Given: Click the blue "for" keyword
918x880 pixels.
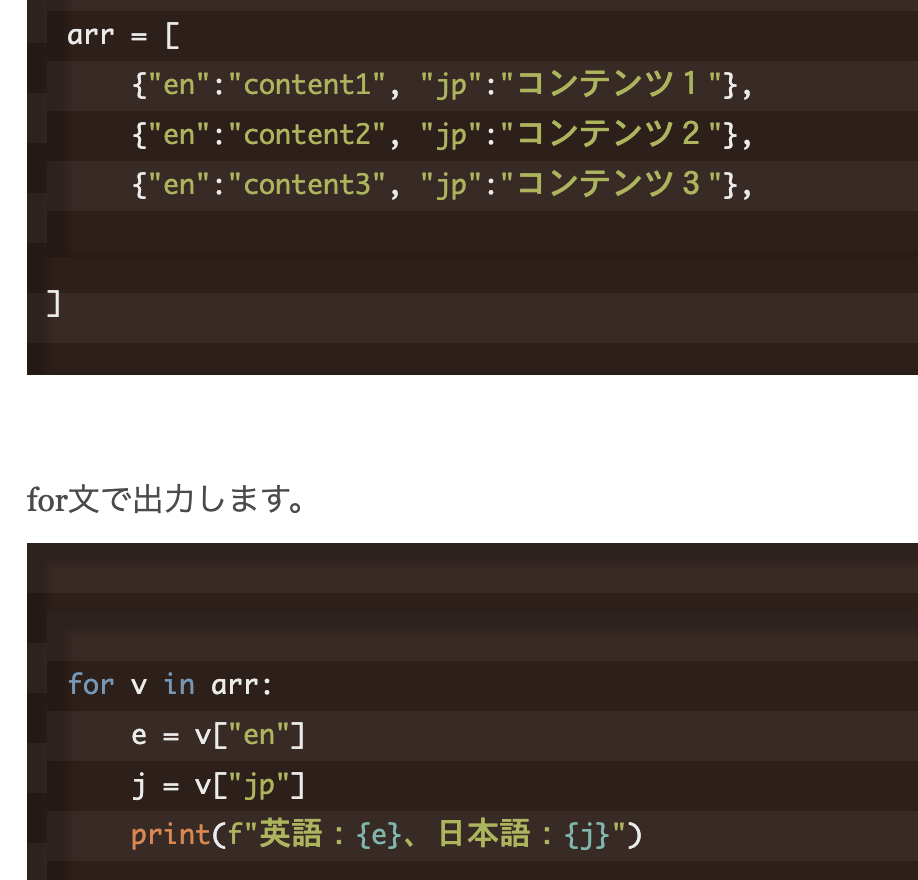Looking at the screenshot, I should 91,685.
